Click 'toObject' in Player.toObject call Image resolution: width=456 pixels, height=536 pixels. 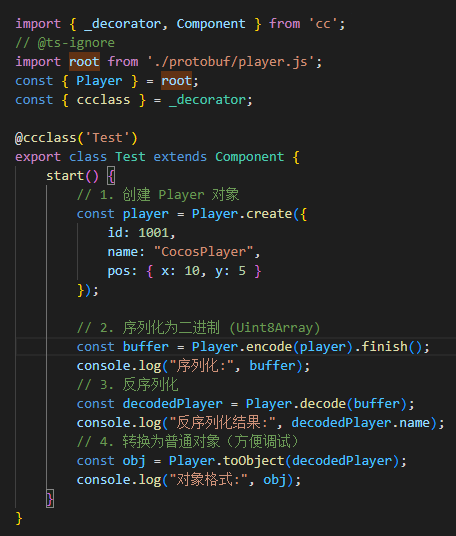click(x=253, y=461)
